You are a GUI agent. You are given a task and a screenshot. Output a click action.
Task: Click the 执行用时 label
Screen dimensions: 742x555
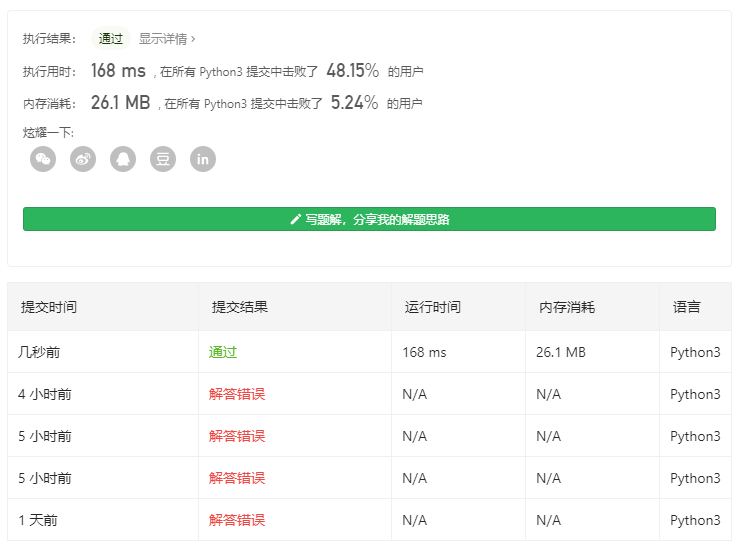tap(49, 71)
